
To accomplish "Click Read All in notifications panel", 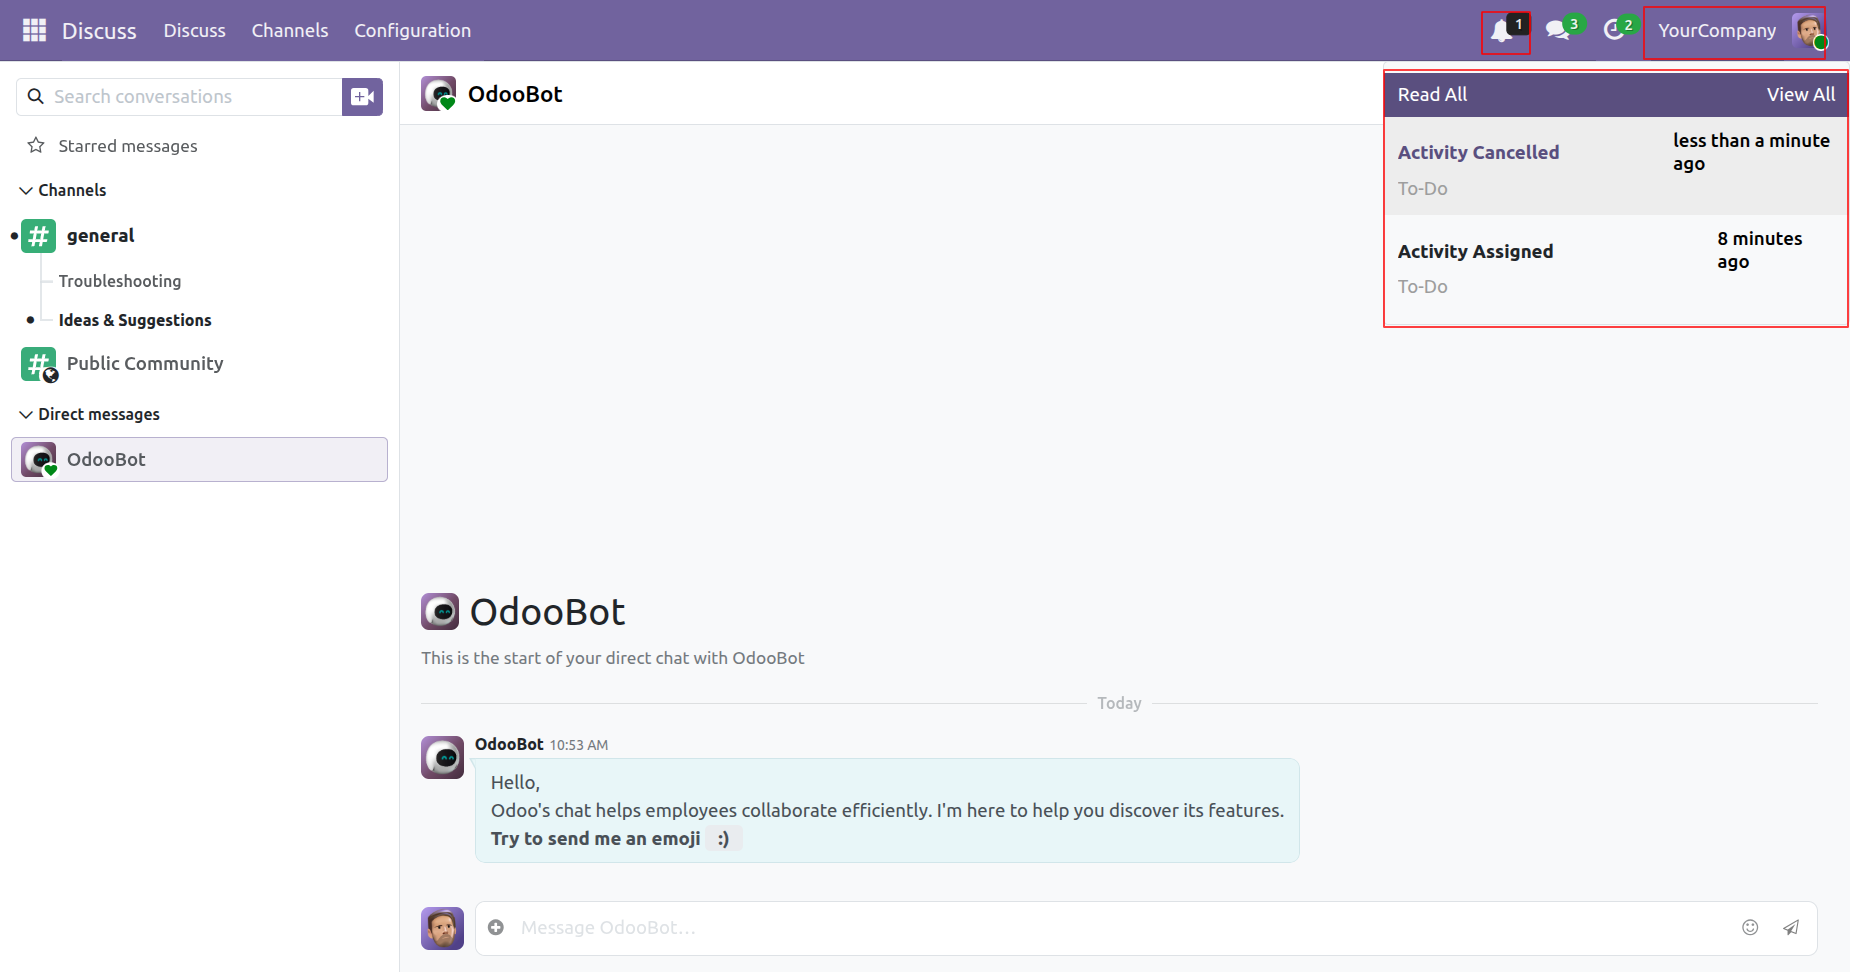I will point(1432,95).
